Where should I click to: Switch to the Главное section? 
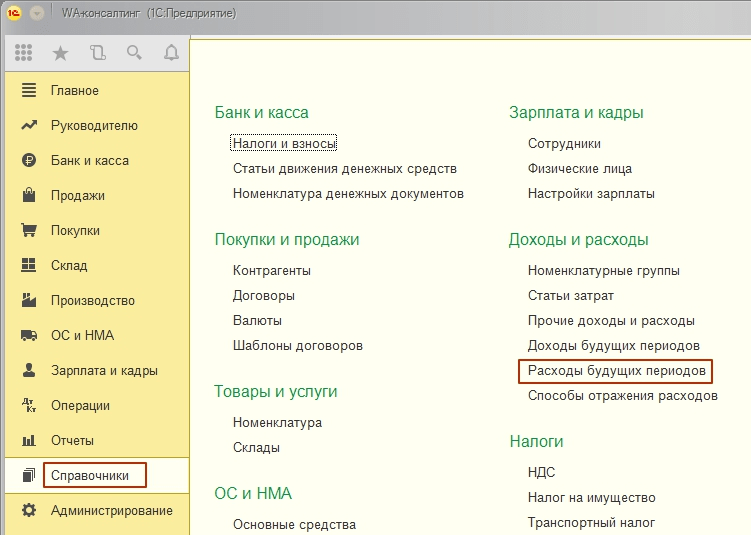click(x=74, y=90)
